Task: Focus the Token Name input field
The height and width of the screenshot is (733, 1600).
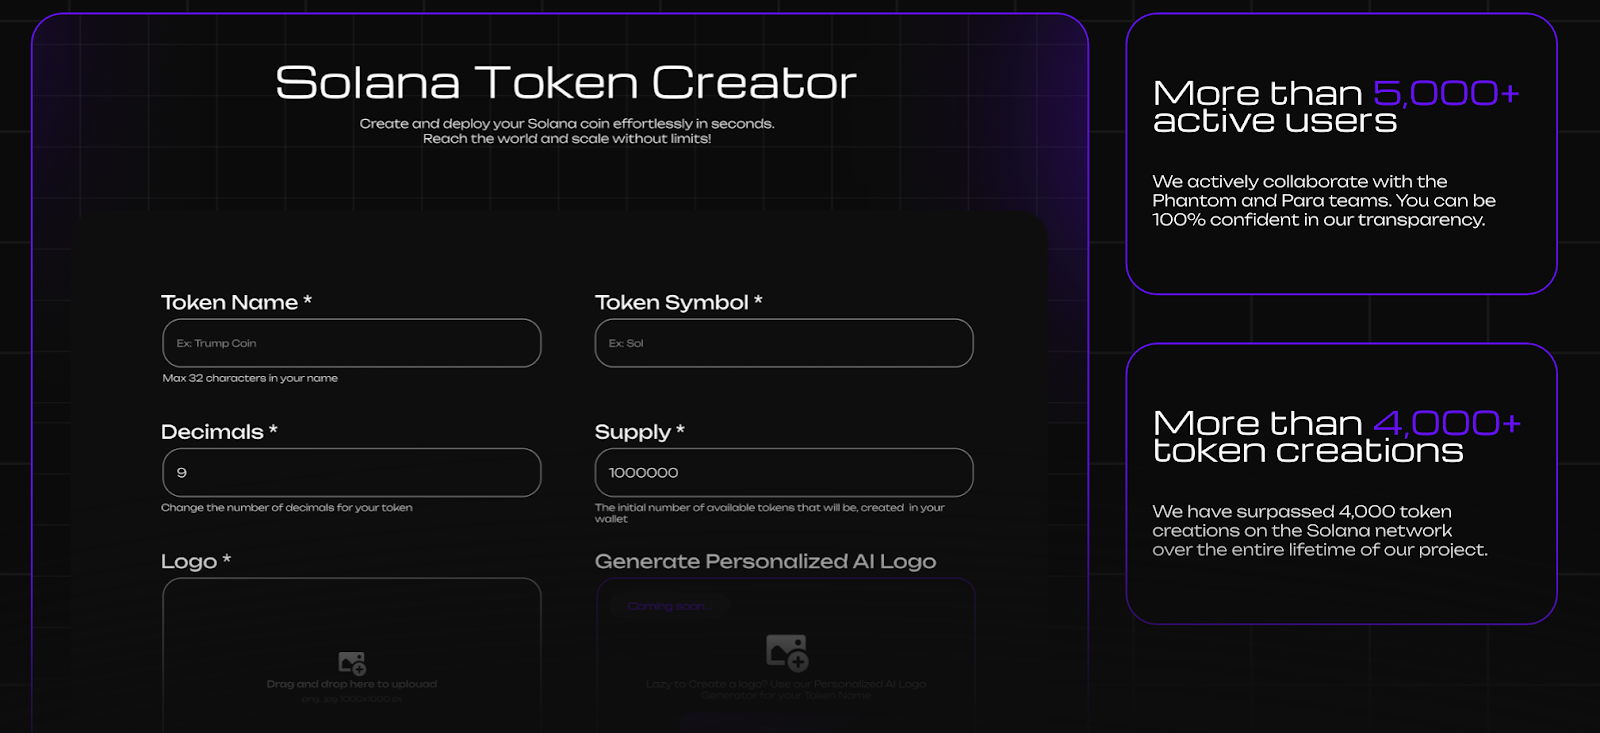Action: (351, 343)
